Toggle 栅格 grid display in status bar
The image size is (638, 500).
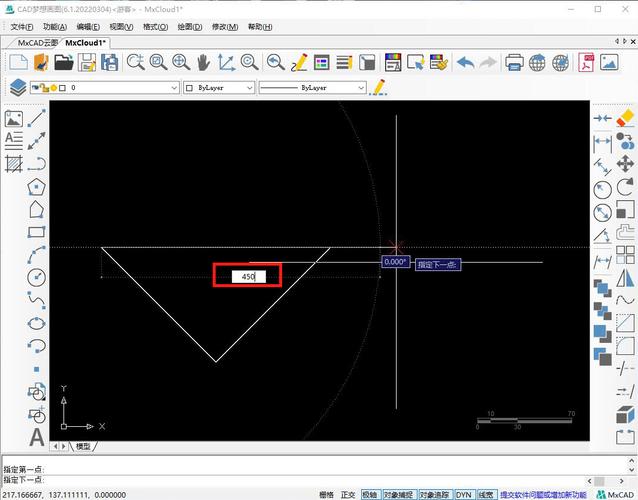coord(326,494)
